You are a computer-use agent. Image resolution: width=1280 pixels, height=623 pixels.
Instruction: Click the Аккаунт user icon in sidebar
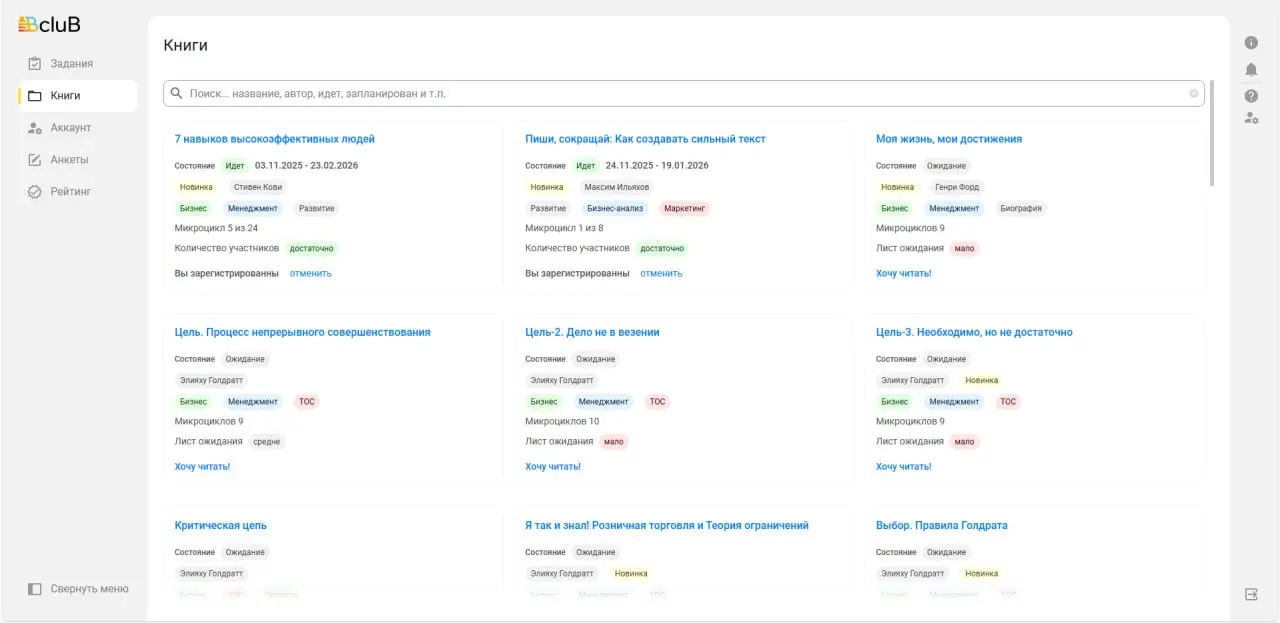35,128
